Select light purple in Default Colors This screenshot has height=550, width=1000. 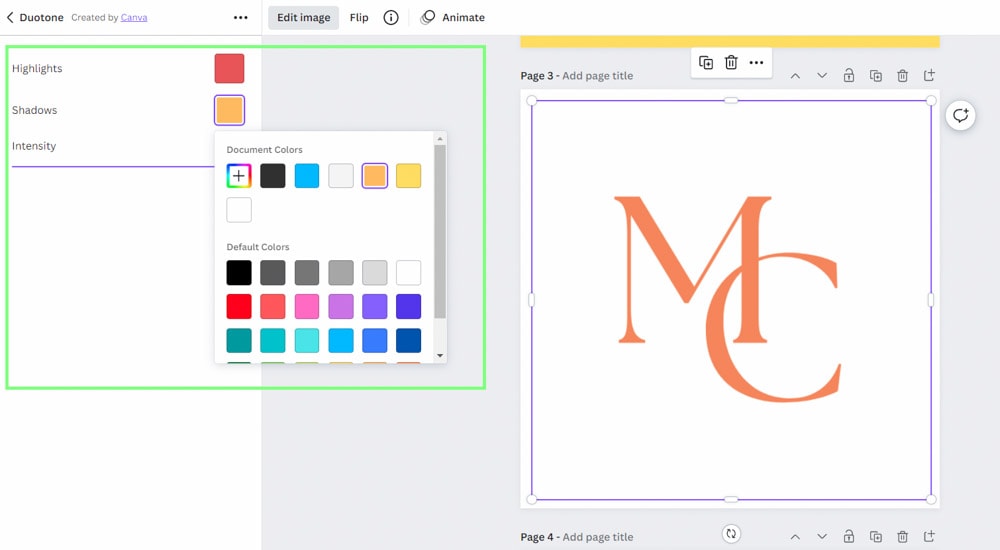341,307
